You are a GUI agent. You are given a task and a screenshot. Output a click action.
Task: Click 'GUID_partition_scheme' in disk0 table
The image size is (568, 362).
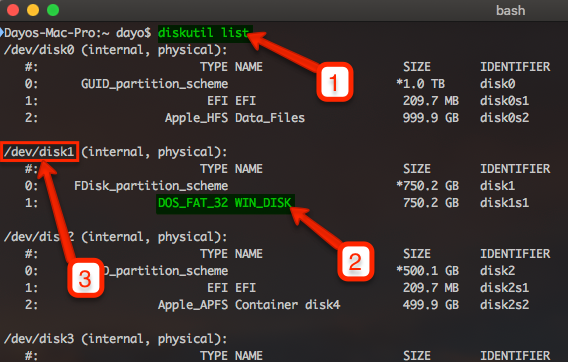154,84
